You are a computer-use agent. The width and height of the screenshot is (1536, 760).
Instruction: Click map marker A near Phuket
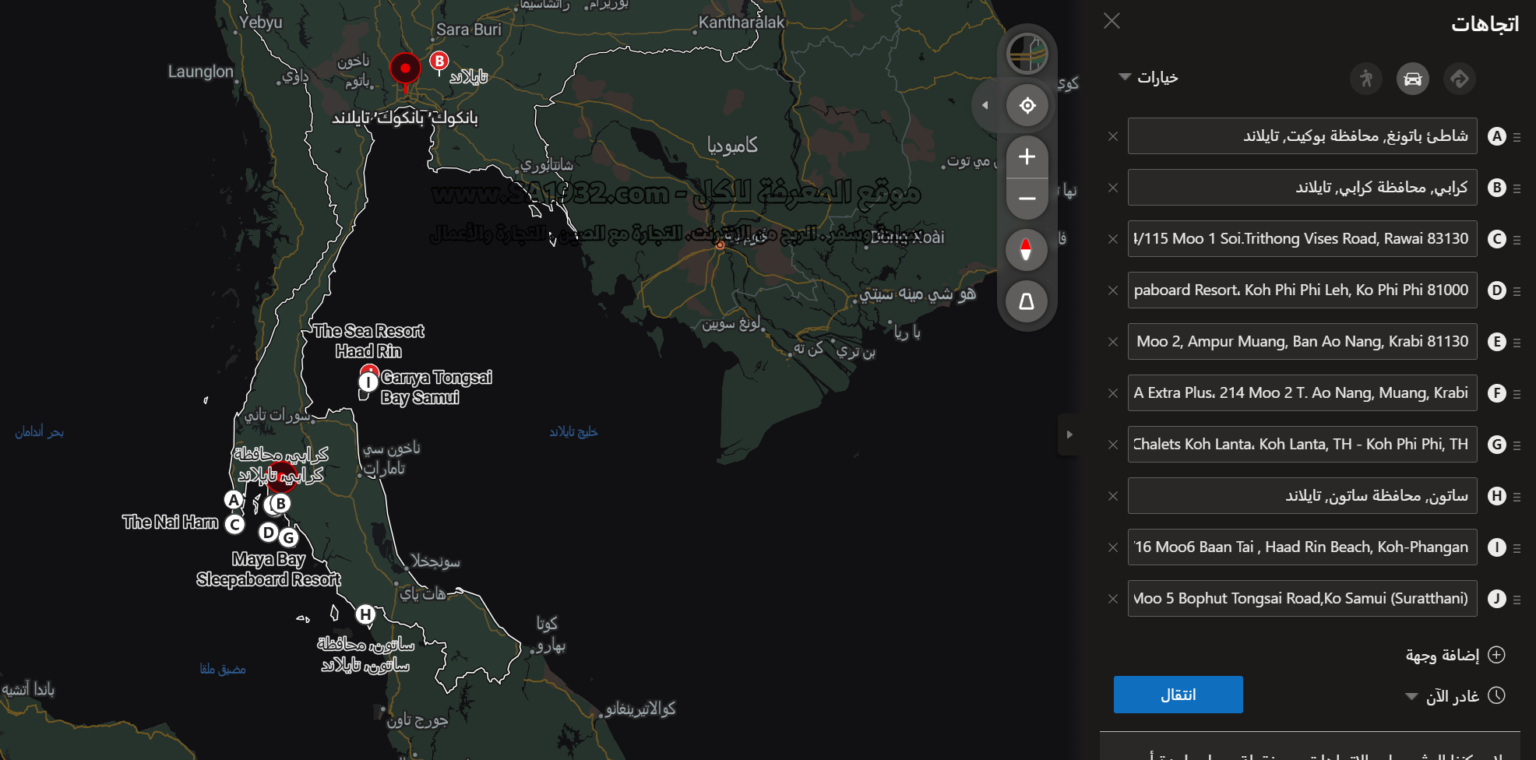[233, 500]
